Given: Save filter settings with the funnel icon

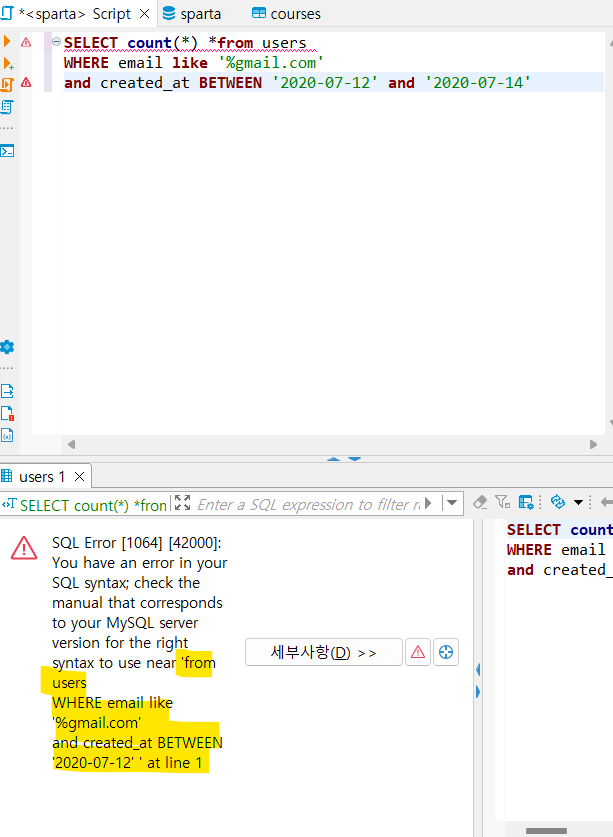Looking at the screenshot, I should (502, 502).
